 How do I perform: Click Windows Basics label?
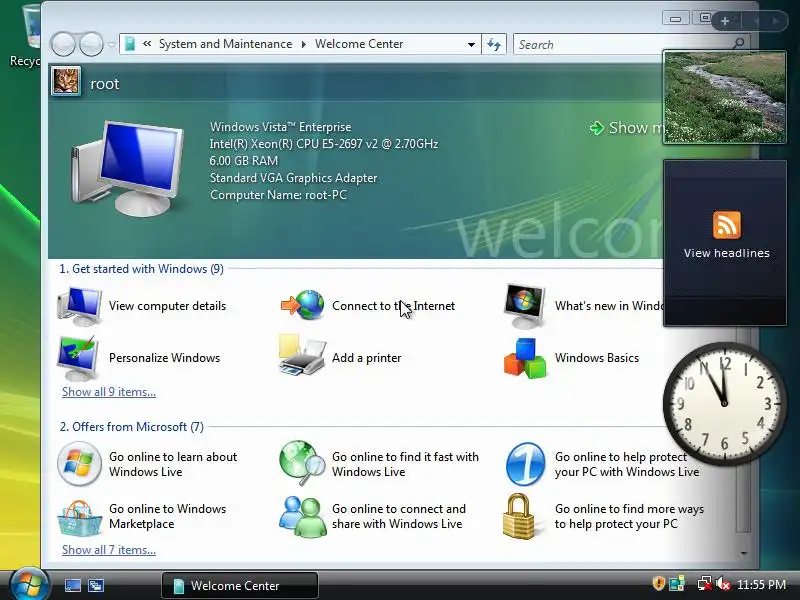pos(597,358)
